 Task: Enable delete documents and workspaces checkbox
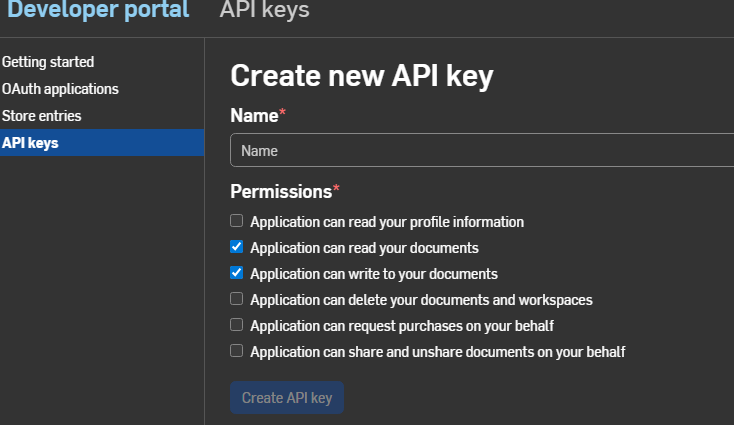click(x=236, y=299)
